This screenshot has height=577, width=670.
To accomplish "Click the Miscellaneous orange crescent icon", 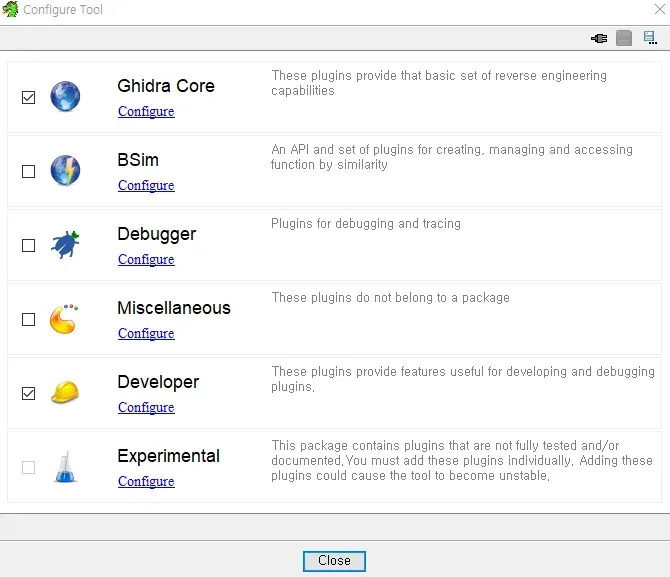I will (x=64, y=319).
